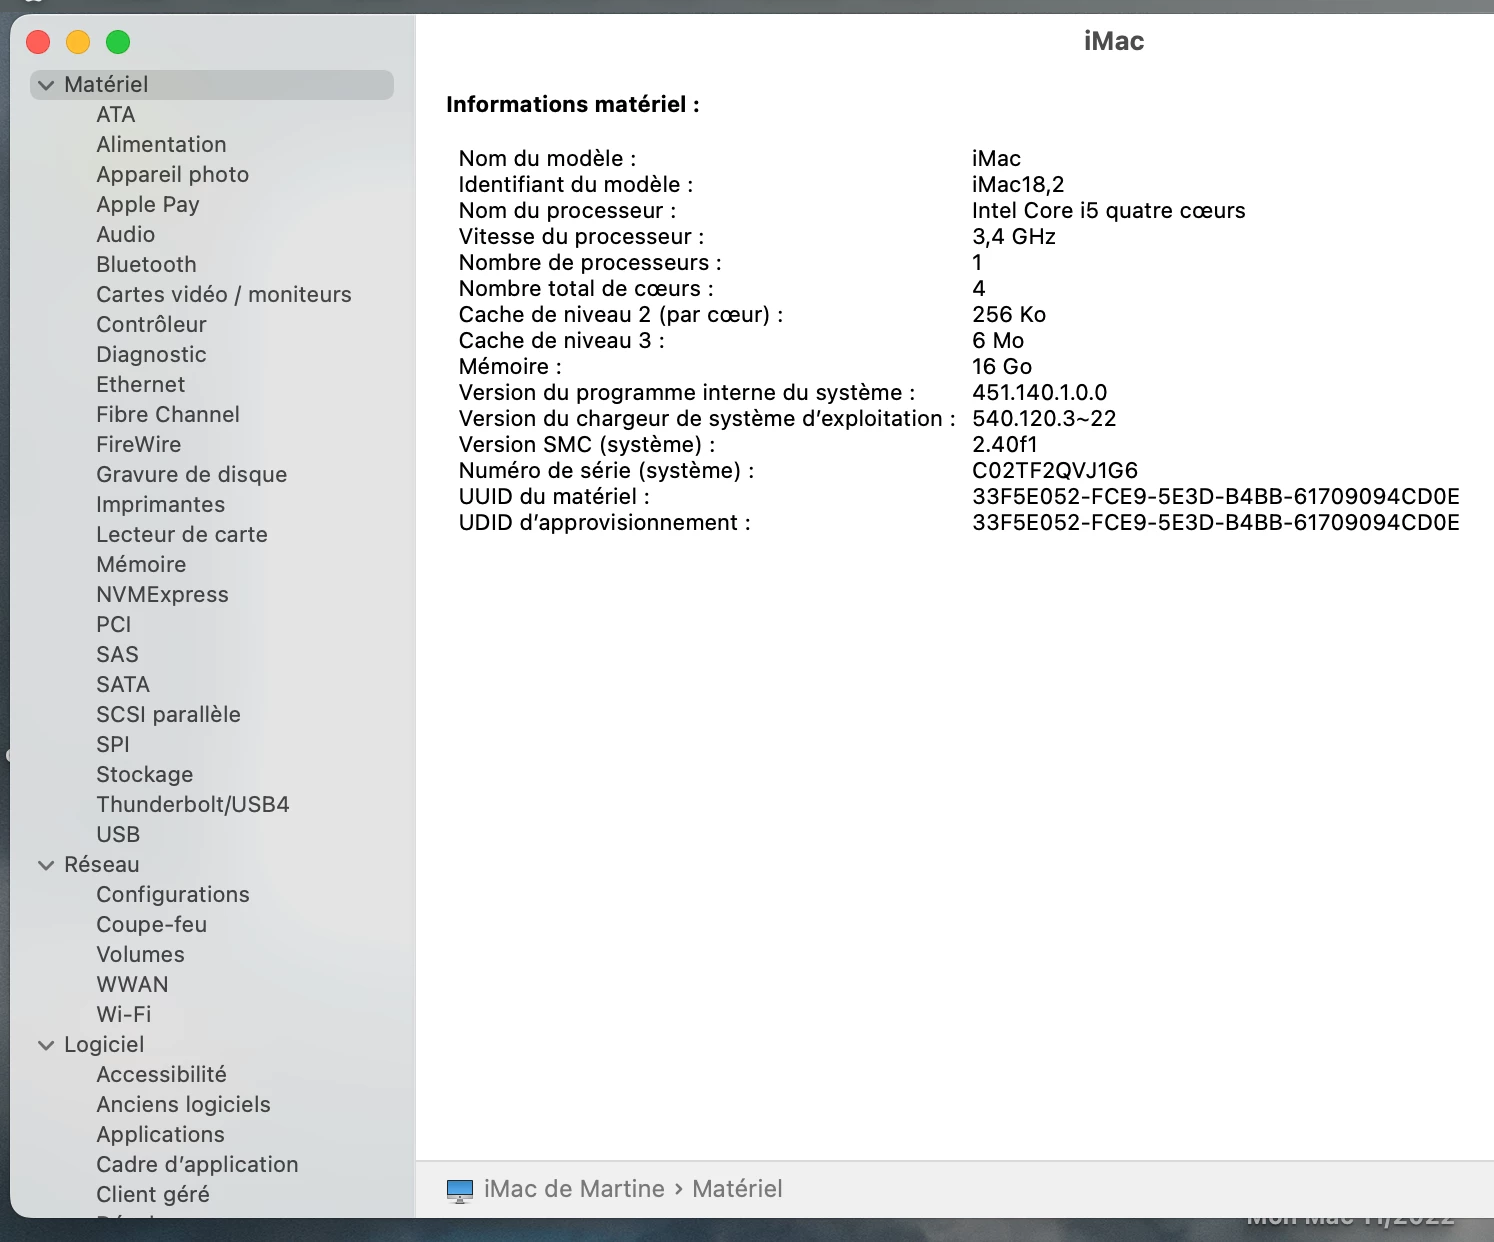This screenshot has width=1494, height=1242.
Task: Click the UDID d'approvisionnement value
Action: point(1216,523)
